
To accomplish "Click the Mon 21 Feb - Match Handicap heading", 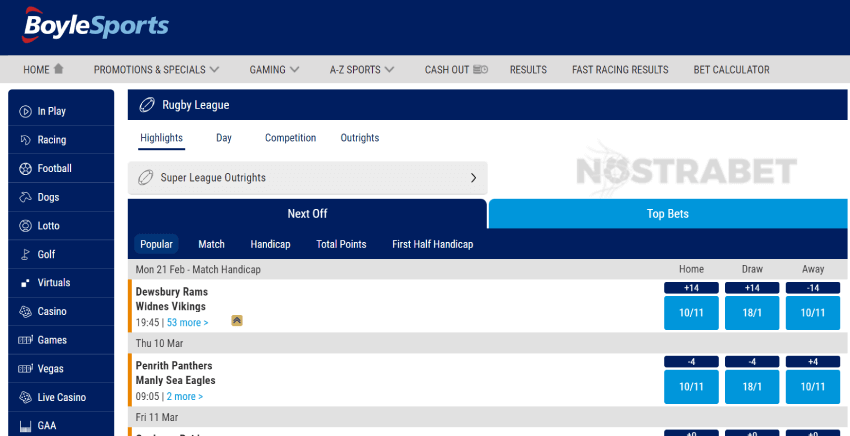I will pos(198,270).
